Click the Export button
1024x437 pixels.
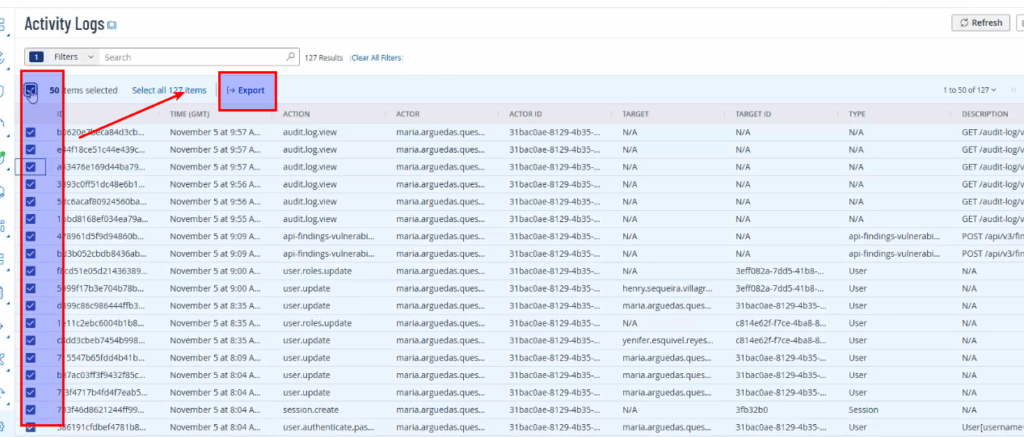246,90
